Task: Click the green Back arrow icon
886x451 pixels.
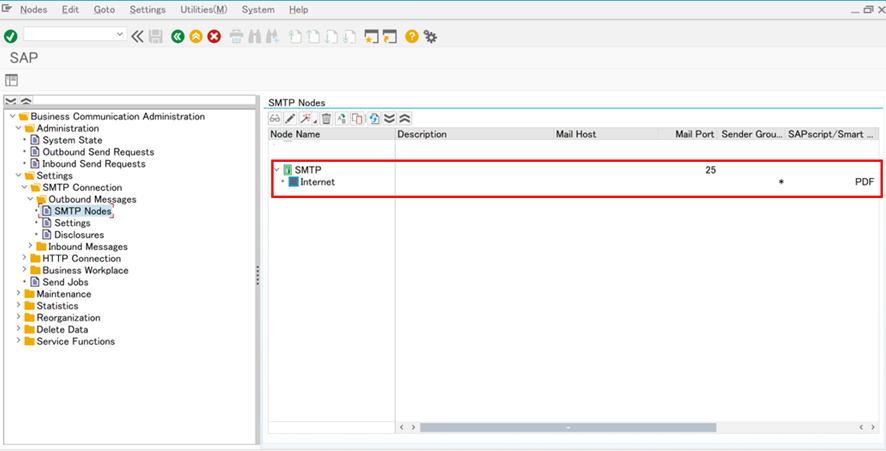Action: (178, 36)
